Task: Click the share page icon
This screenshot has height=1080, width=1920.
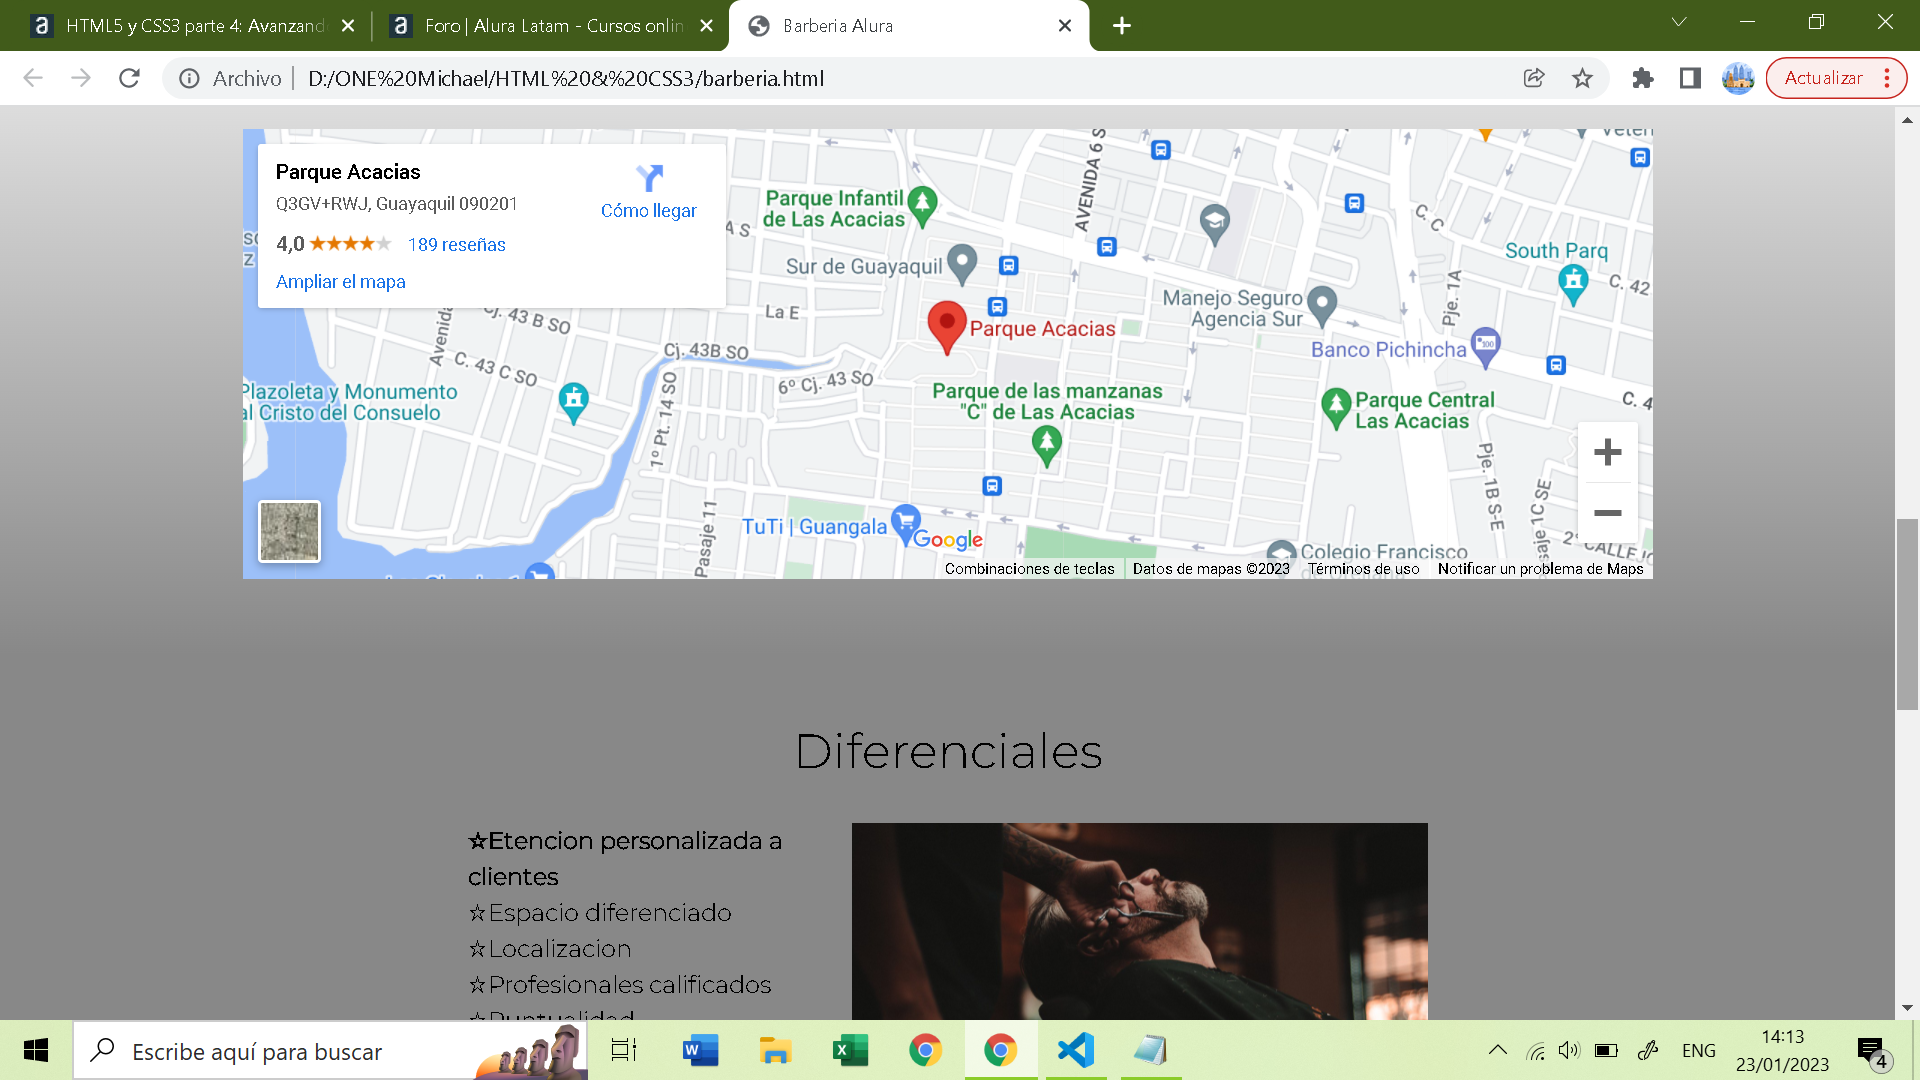Action: tap(1534, 78)
